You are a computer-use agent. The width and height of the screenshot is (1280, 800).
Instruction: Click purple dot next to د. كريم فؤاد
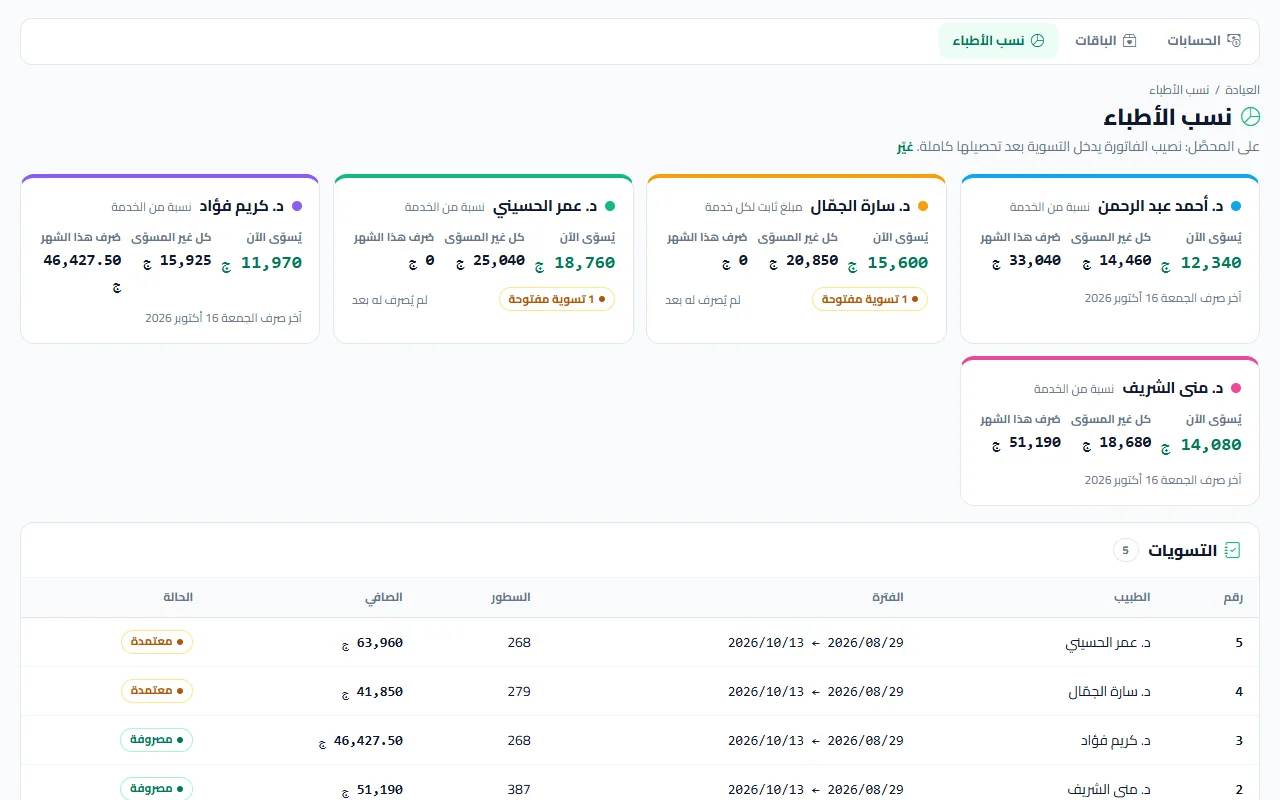pyautogui.click(x=297, y=206)
